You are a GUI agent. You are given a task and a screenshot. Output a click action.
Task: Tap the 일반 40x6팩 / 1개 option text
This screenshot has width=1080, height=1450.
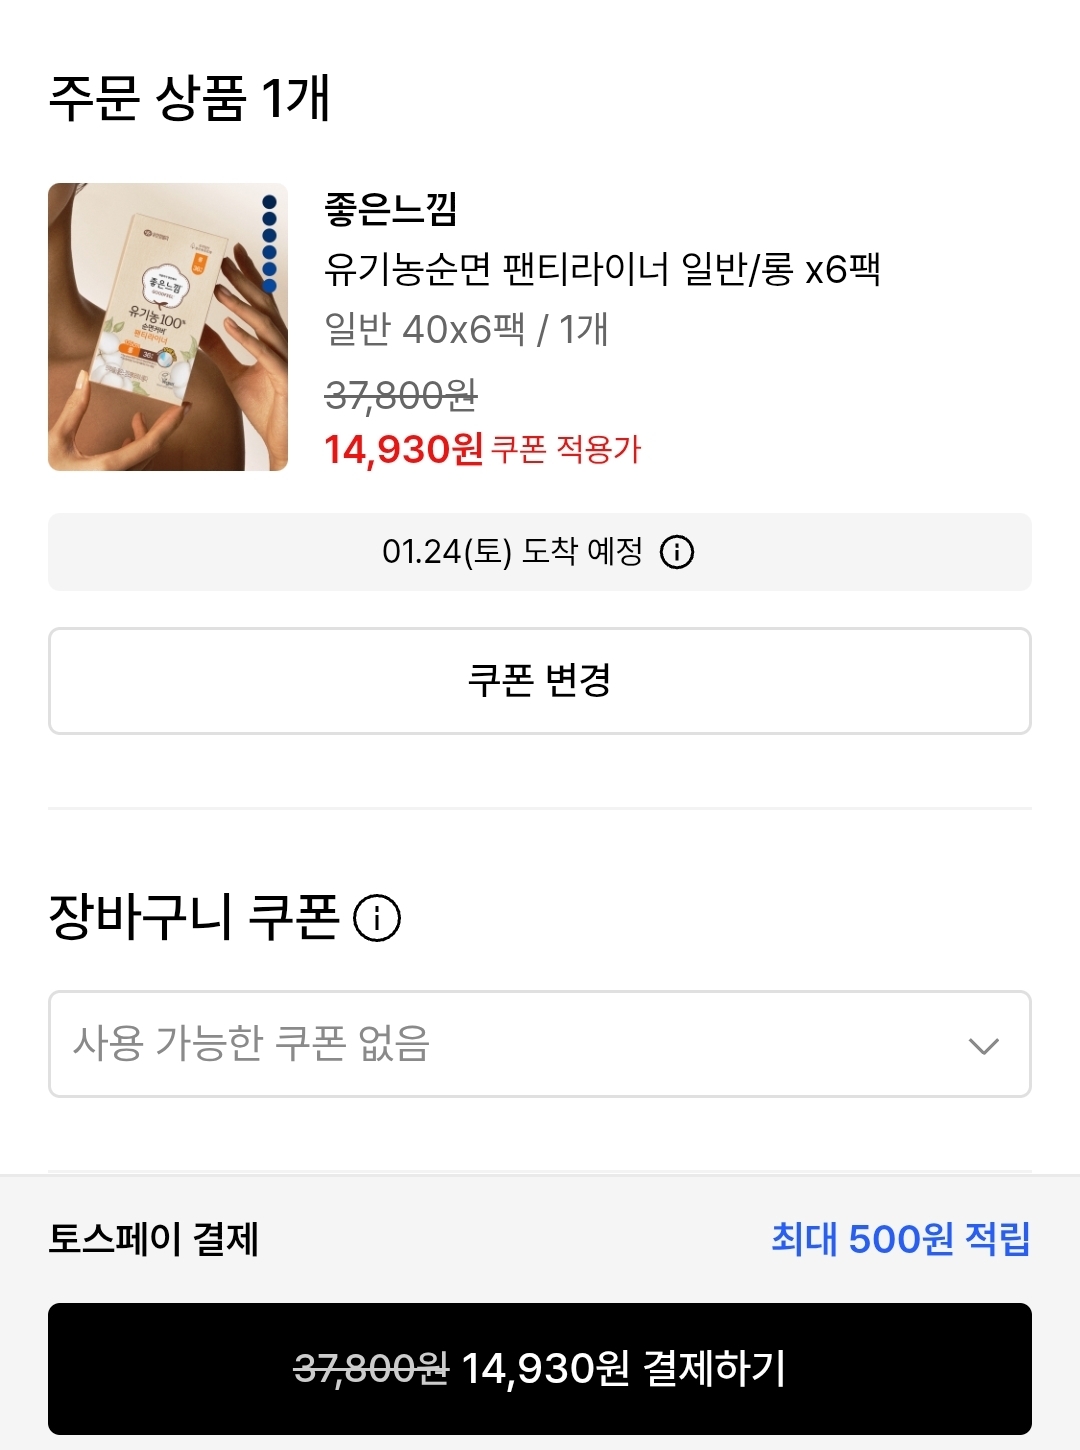pyautogui.click(x=466, y=329)
